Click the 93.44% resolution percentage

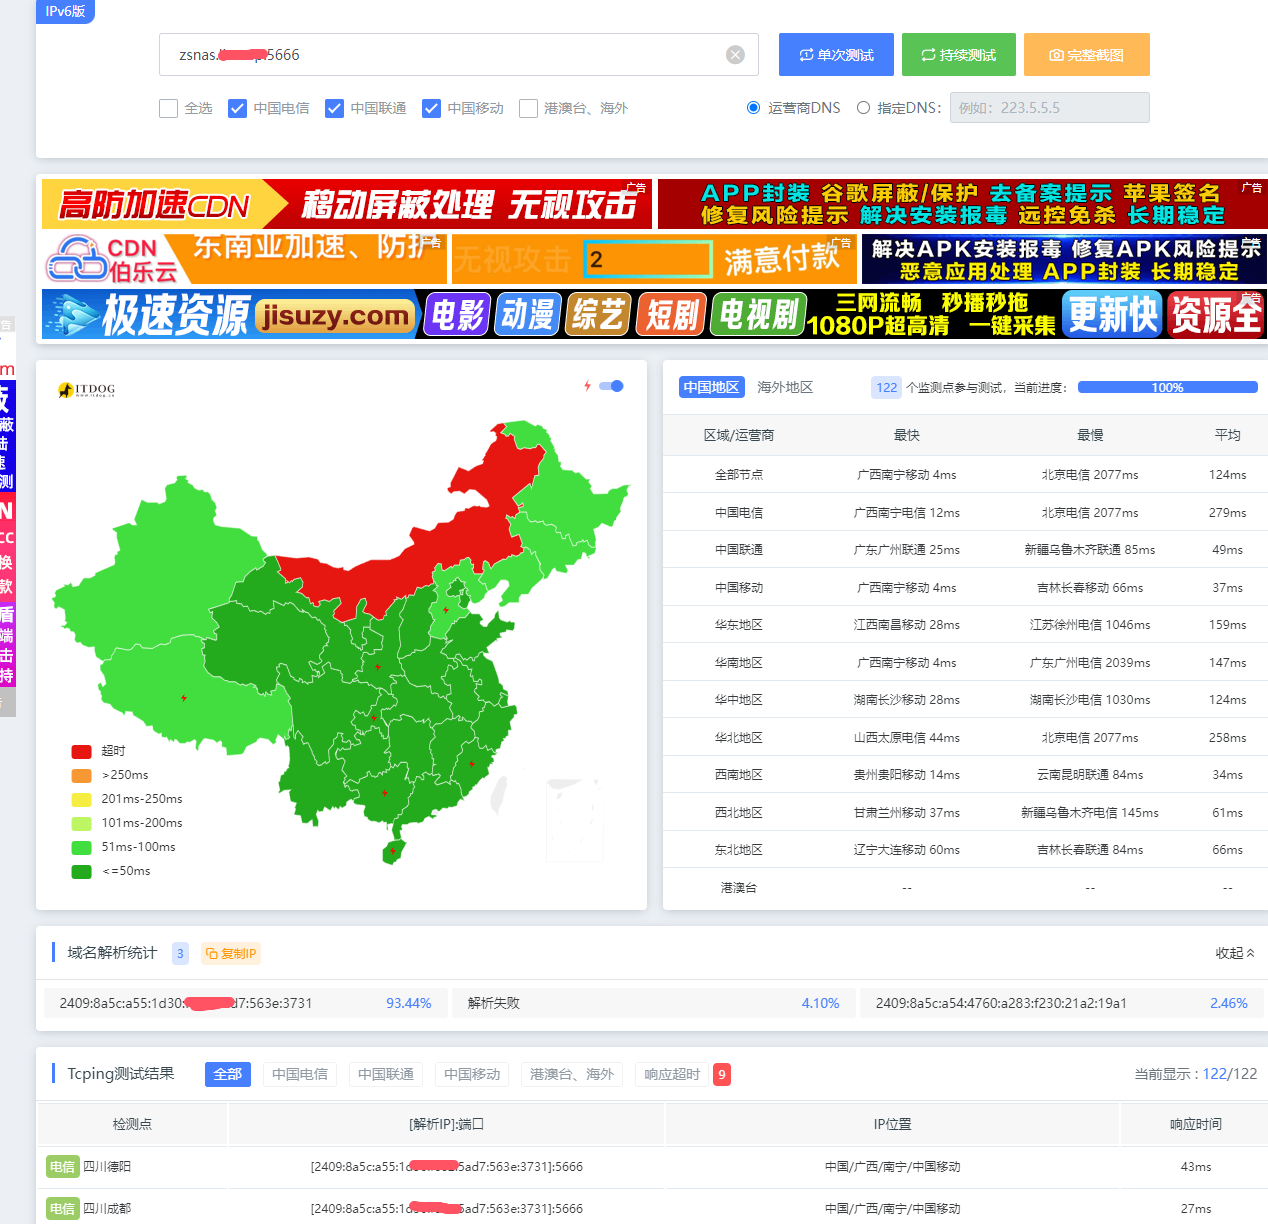coord(409,1003)
